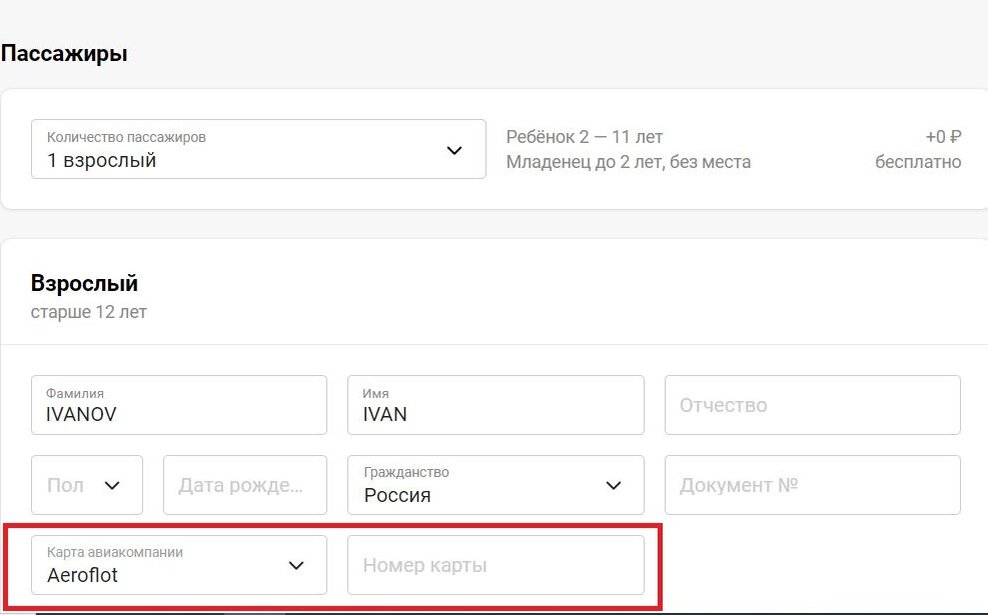This screenshot has height=615, width=988.
Task: Focus the Отчество input field
Action: tap(813, 405)
